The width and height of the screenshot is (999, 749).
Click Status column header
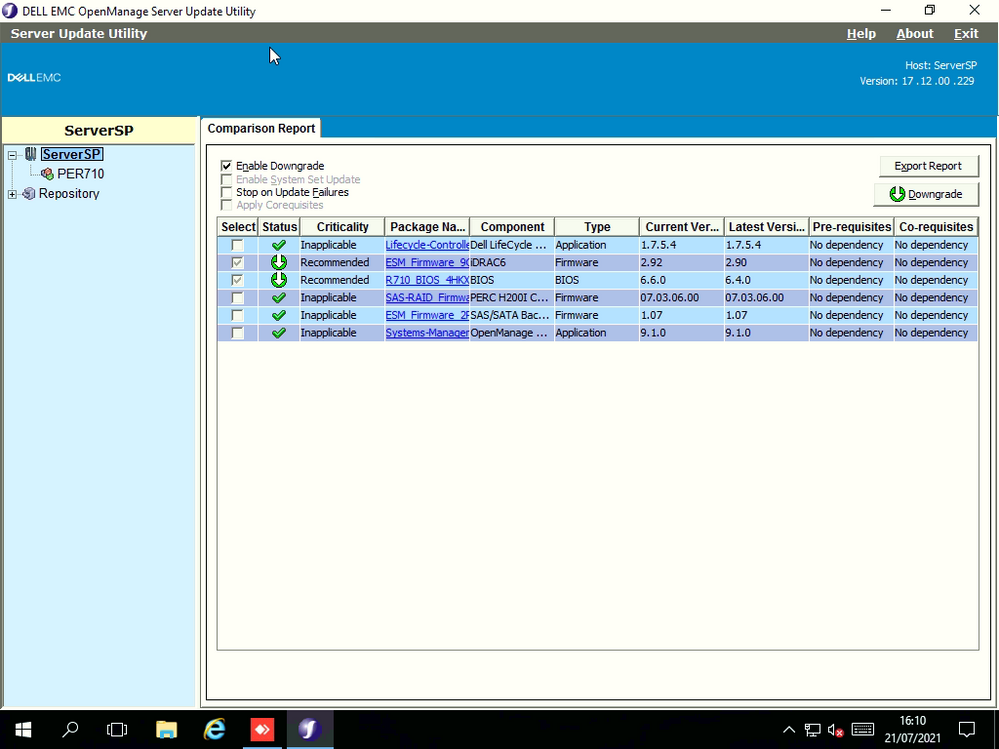coord(279,227)
